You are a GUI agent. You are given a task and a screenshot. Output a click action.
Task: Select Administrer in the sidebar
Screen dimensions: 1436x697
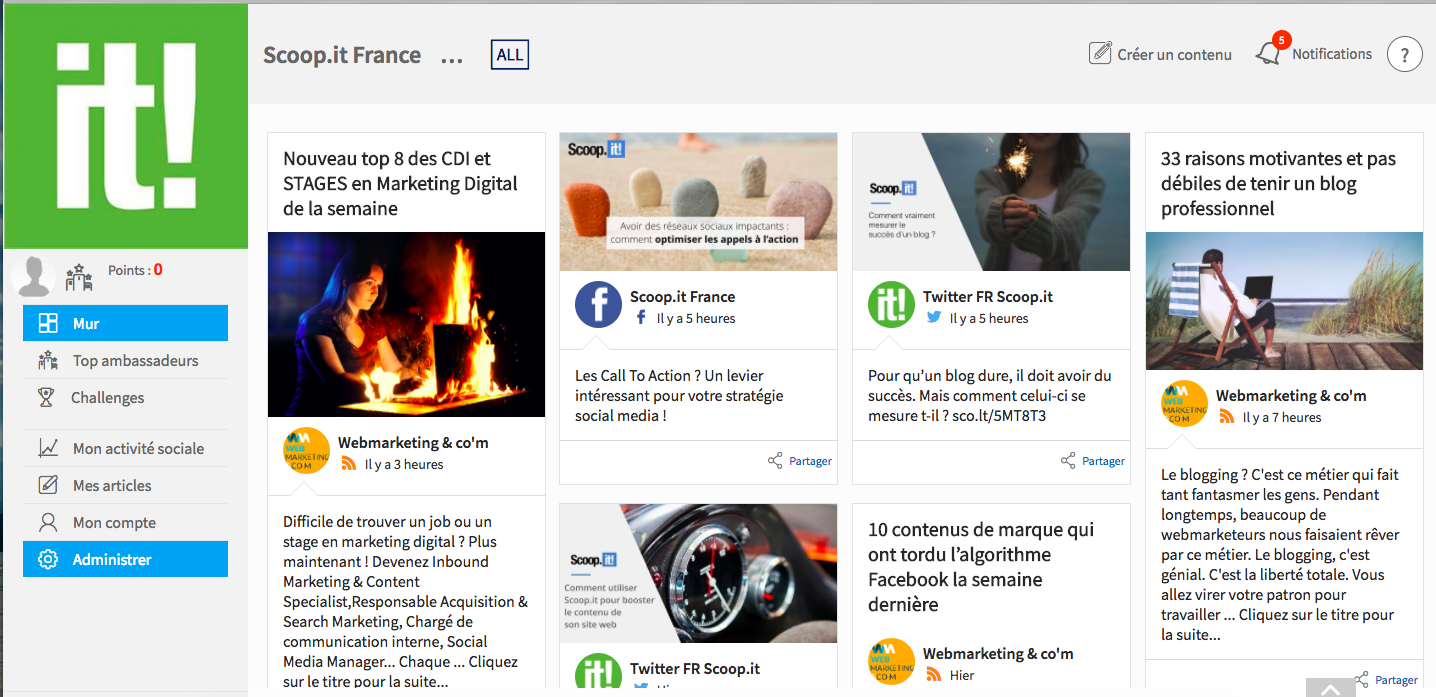[125, 559]
